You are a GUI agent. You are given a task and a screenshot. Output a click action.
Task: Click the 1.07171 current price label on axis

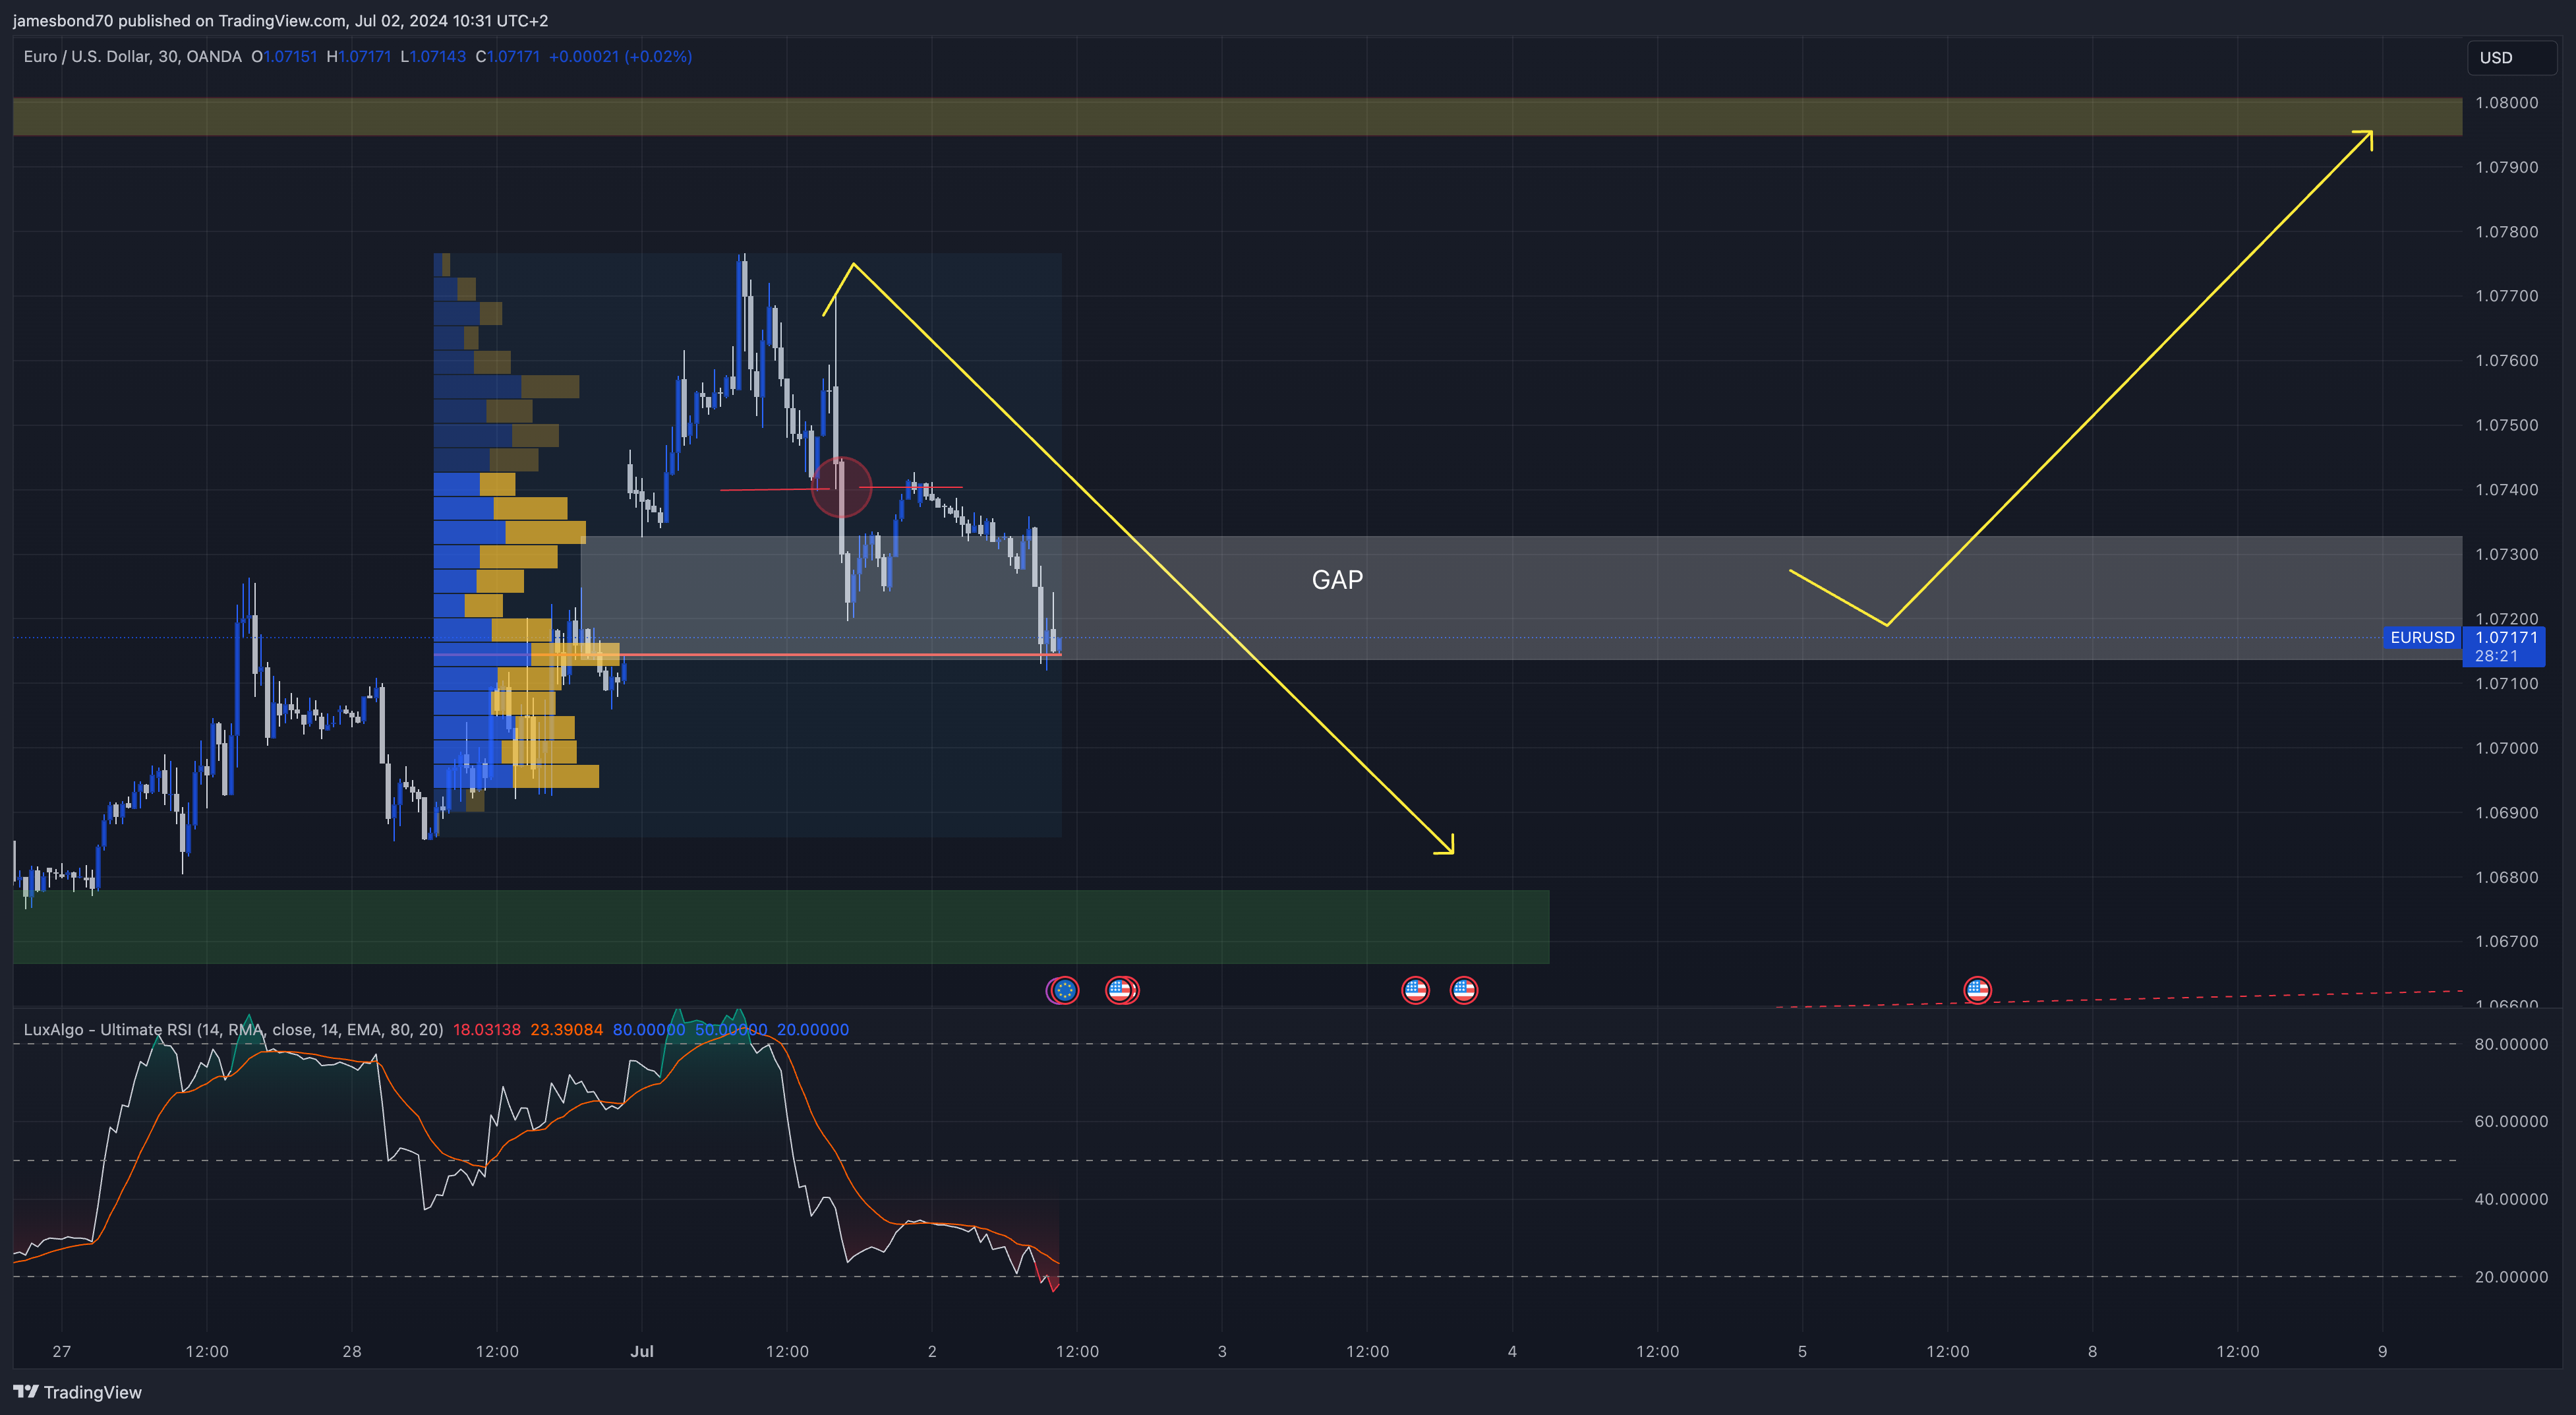click(x=2506, y=637)
